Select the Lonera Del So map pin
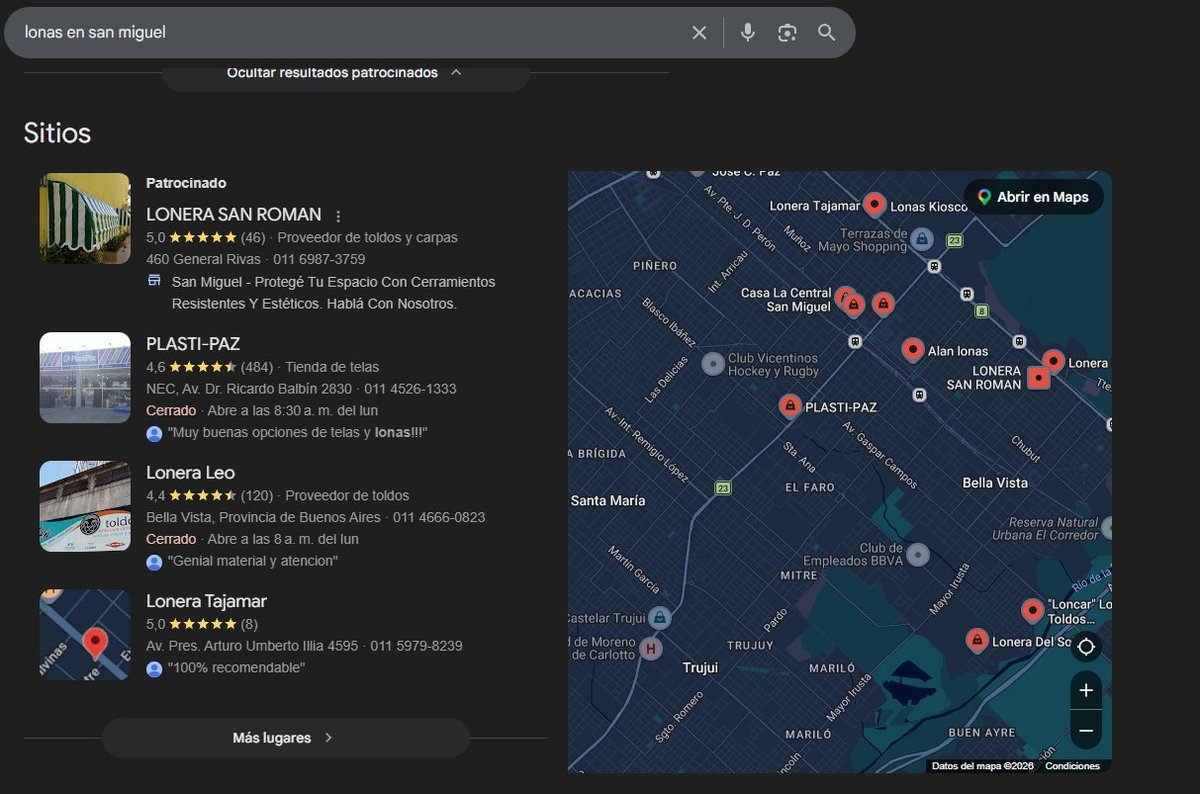 point(977,640)
